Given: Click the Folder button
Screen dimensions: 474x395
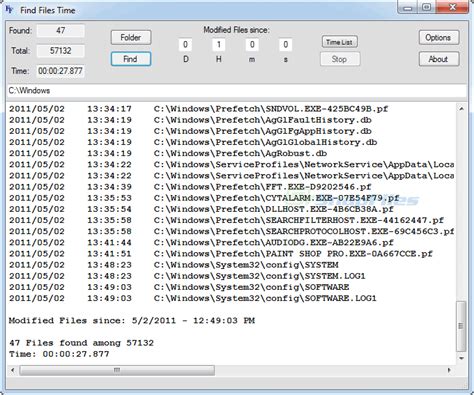Looking at the screenshot, I should click(x=131, y=37).
